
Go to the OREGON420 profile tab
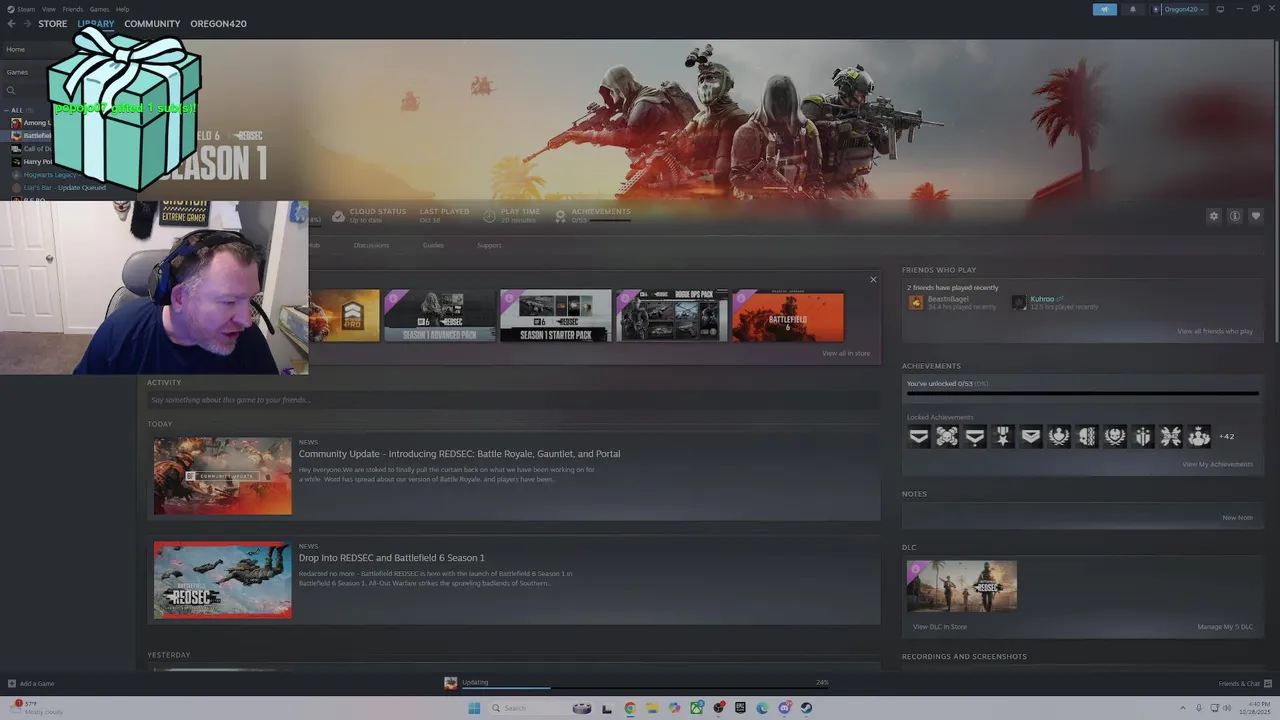[x=218, y=24]
